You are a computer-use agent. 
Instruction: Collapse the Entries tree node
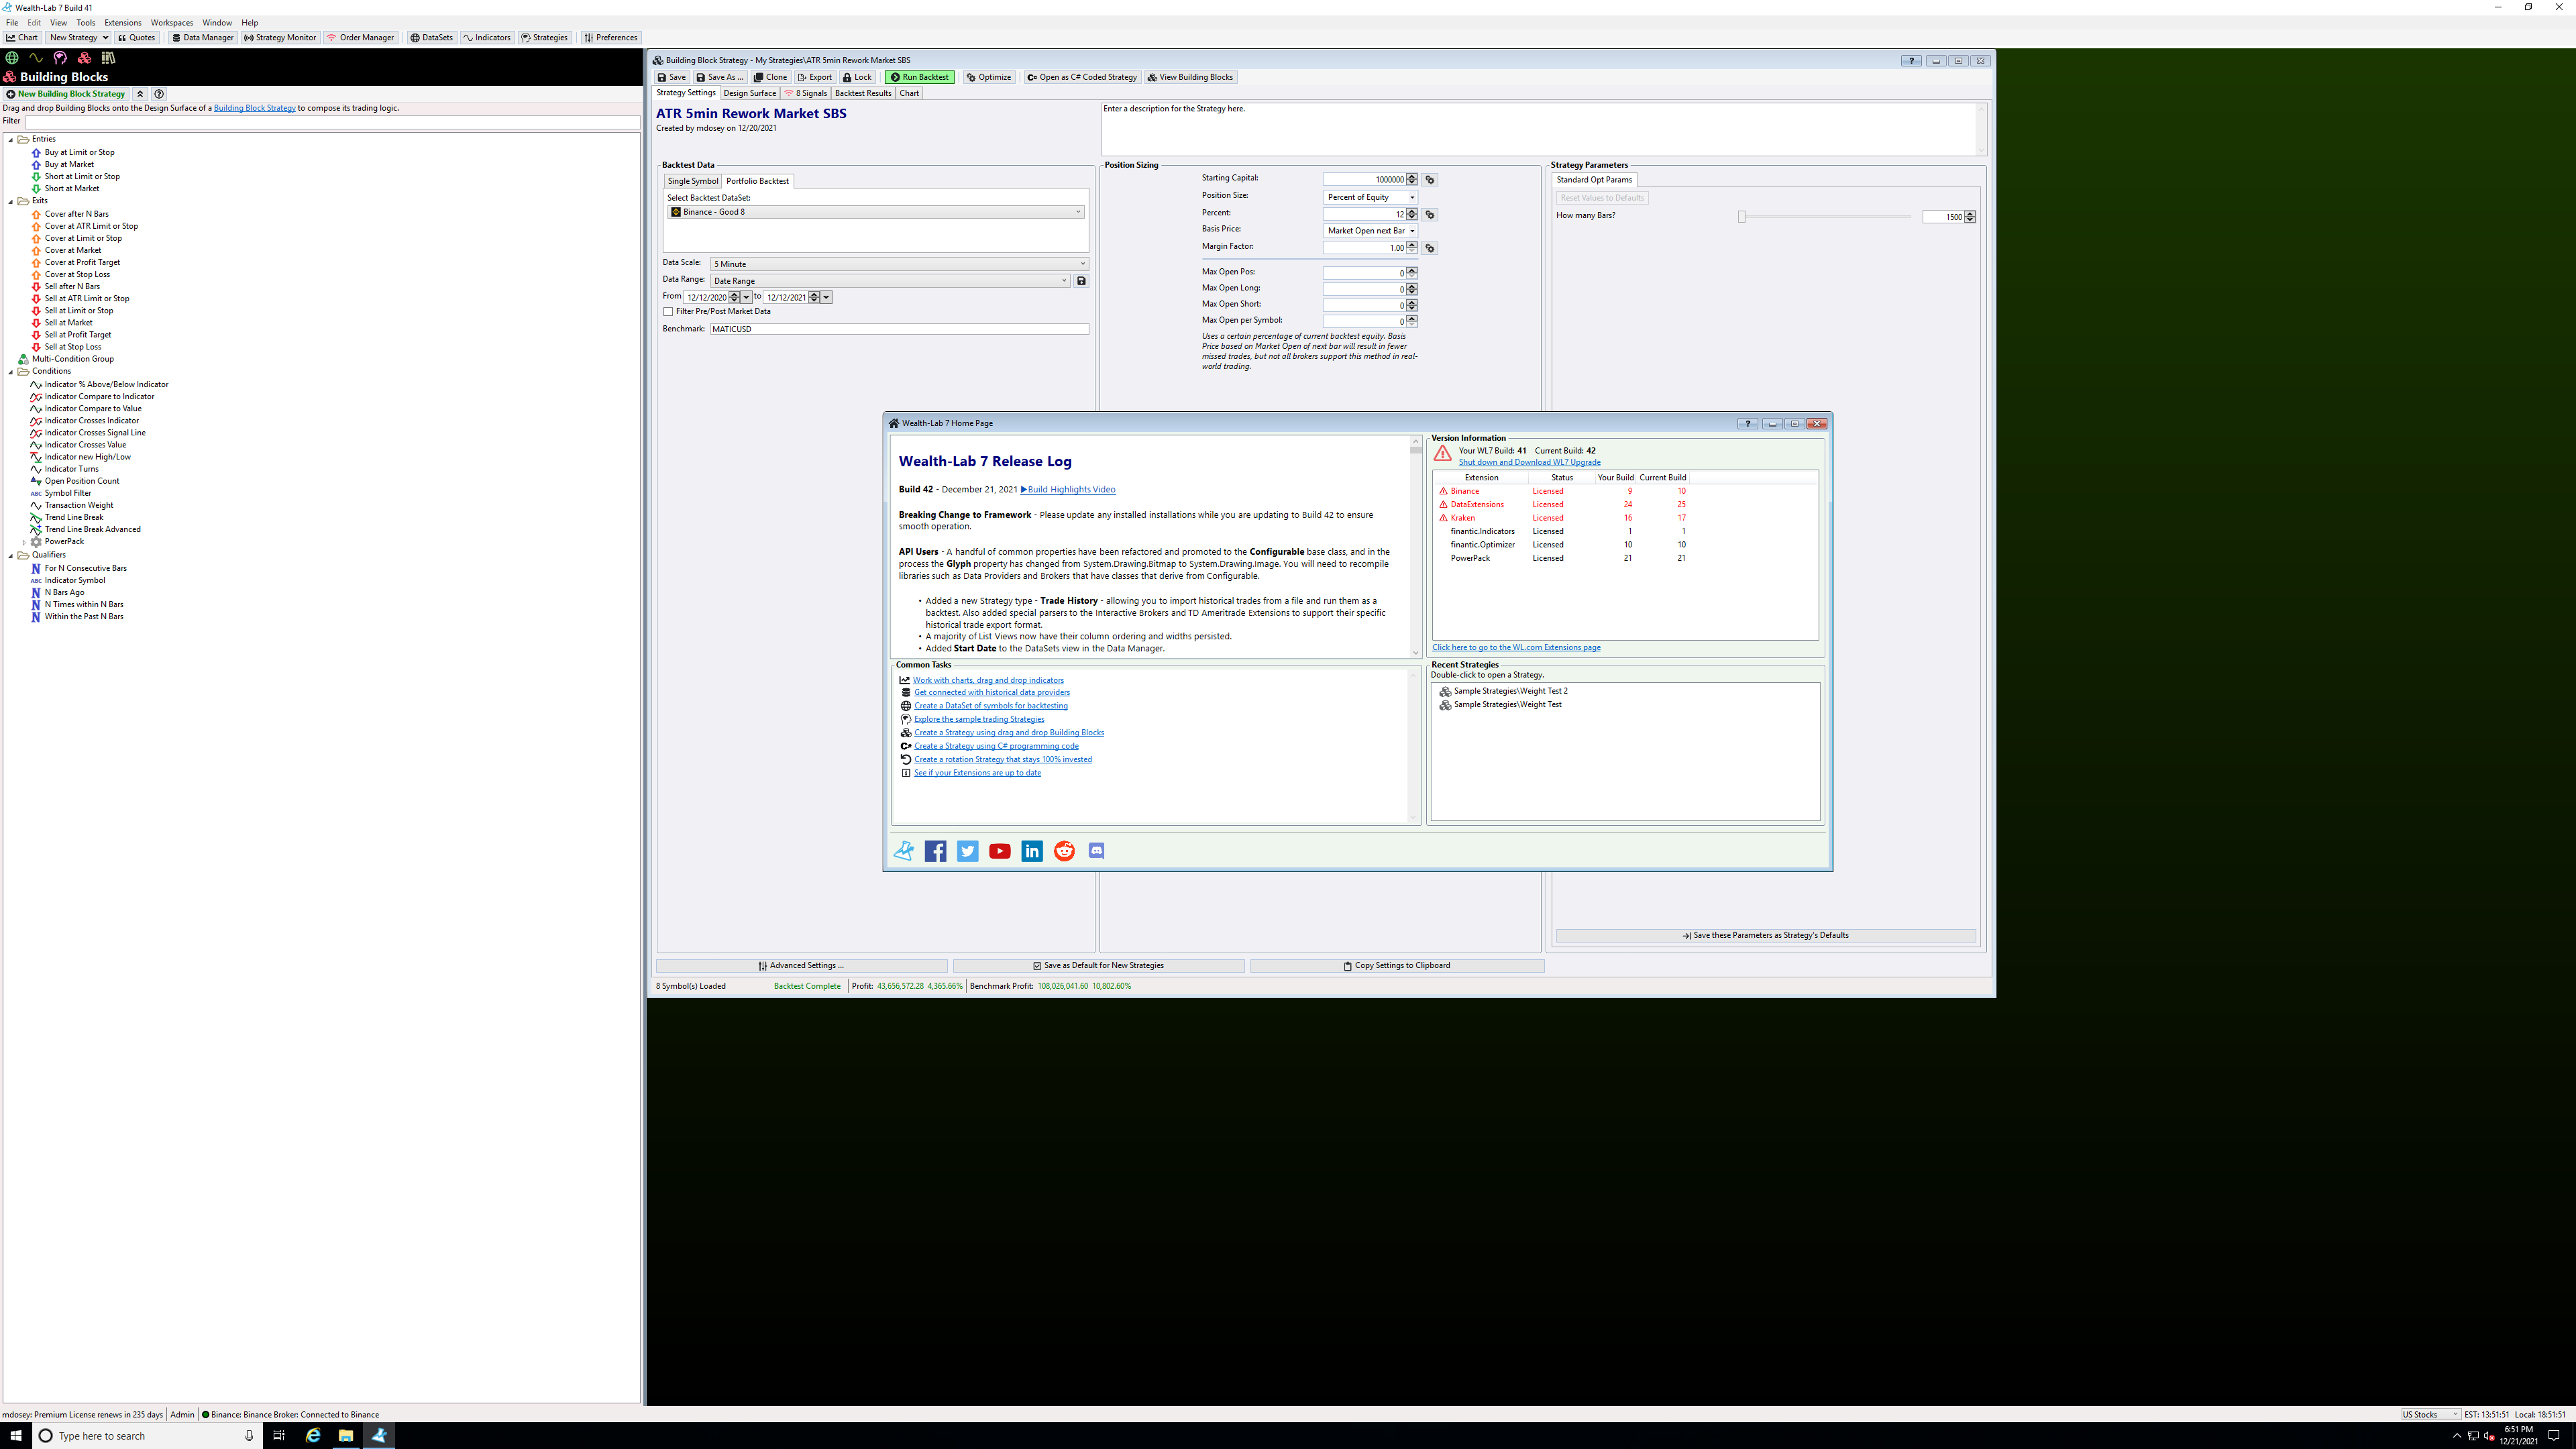pyautogui.click(x=11, y=140)
